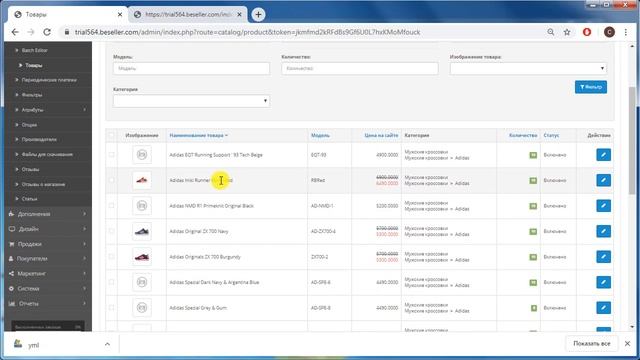Open Статьи in the sidebar

29,199
